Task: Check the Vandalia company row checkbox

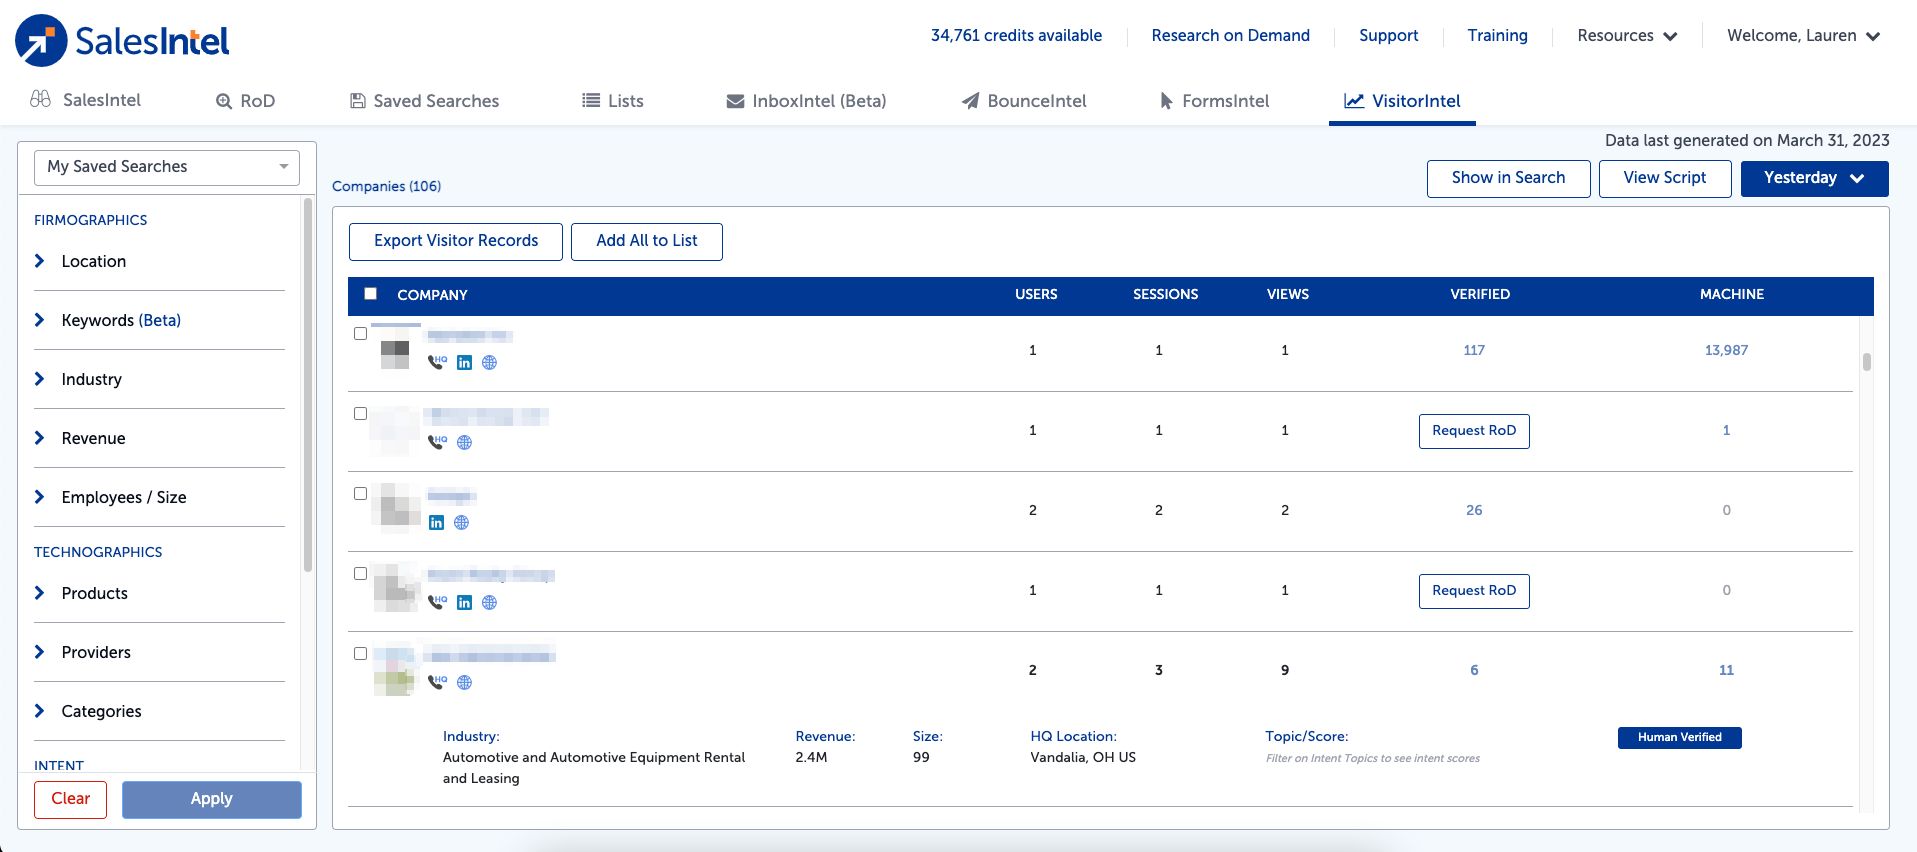Action: click(x=360, y=654)
